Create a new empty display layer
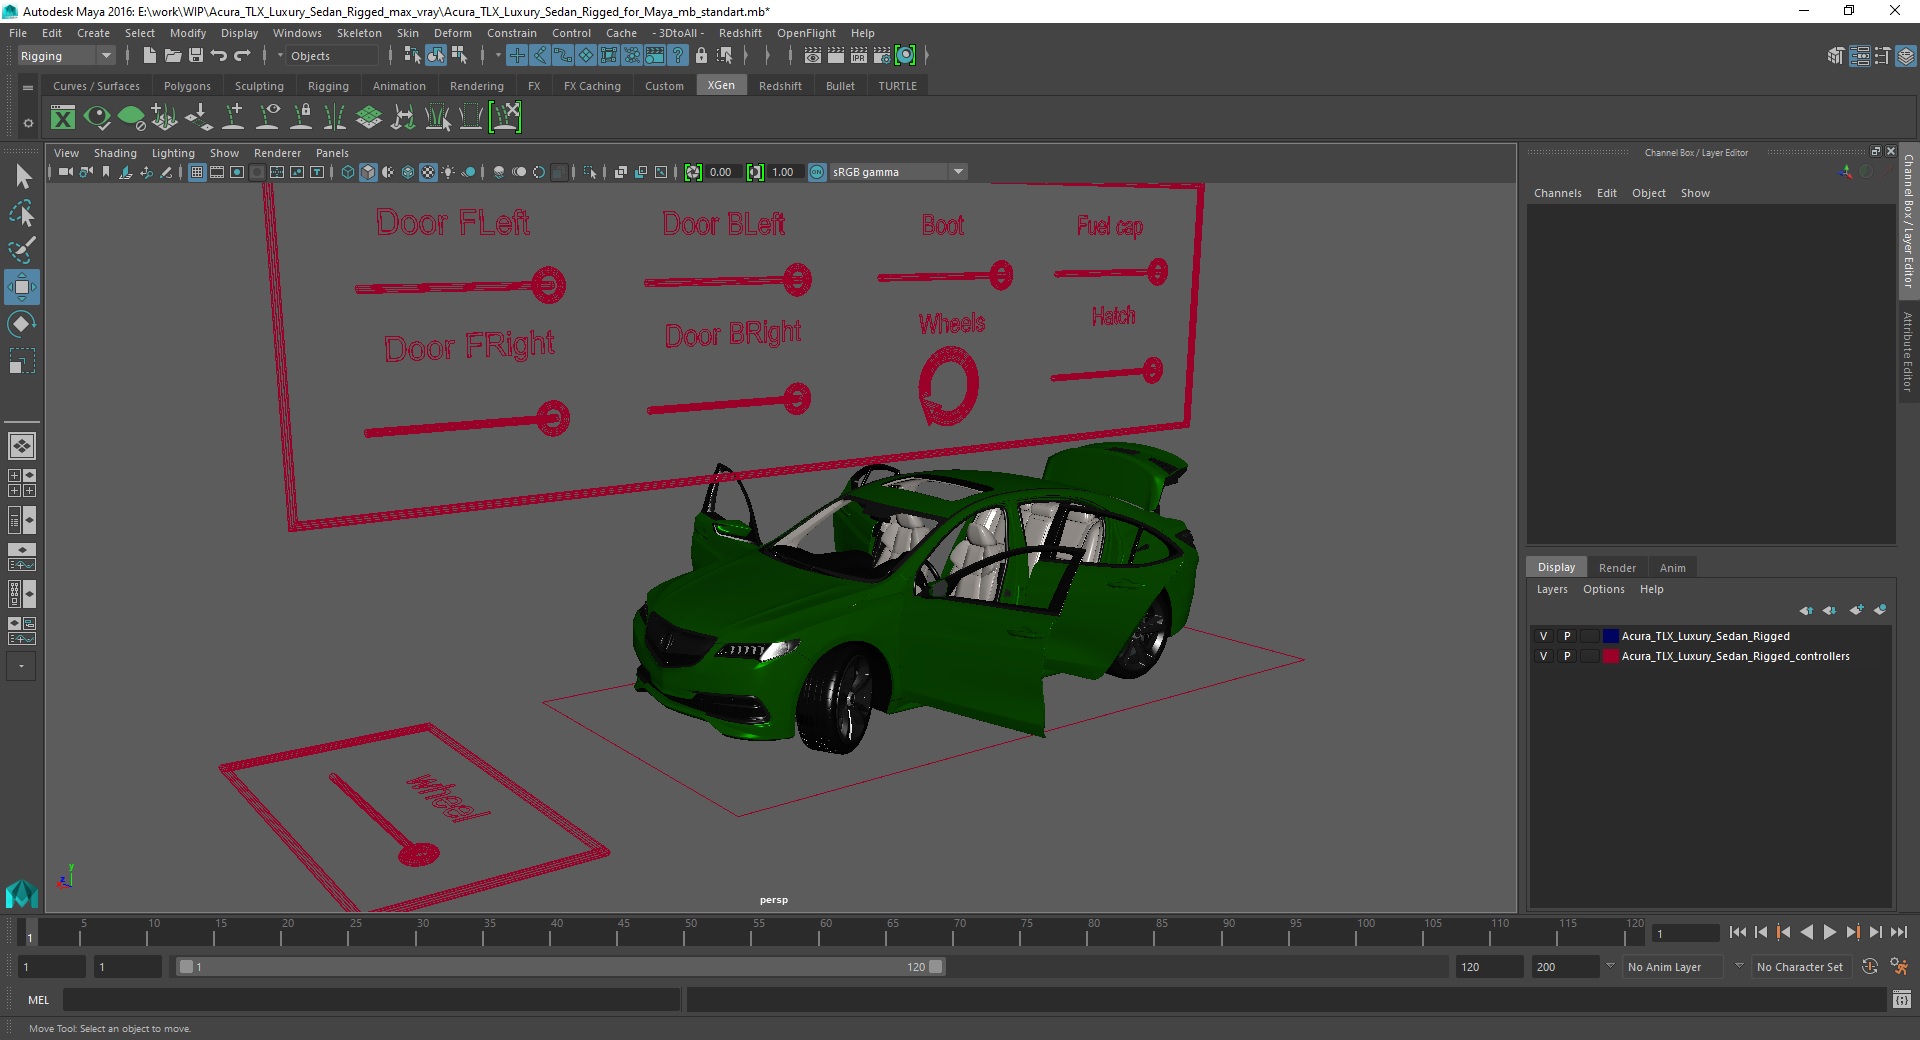This screenshot has width=1920, height=1040. coord(1857,610)
